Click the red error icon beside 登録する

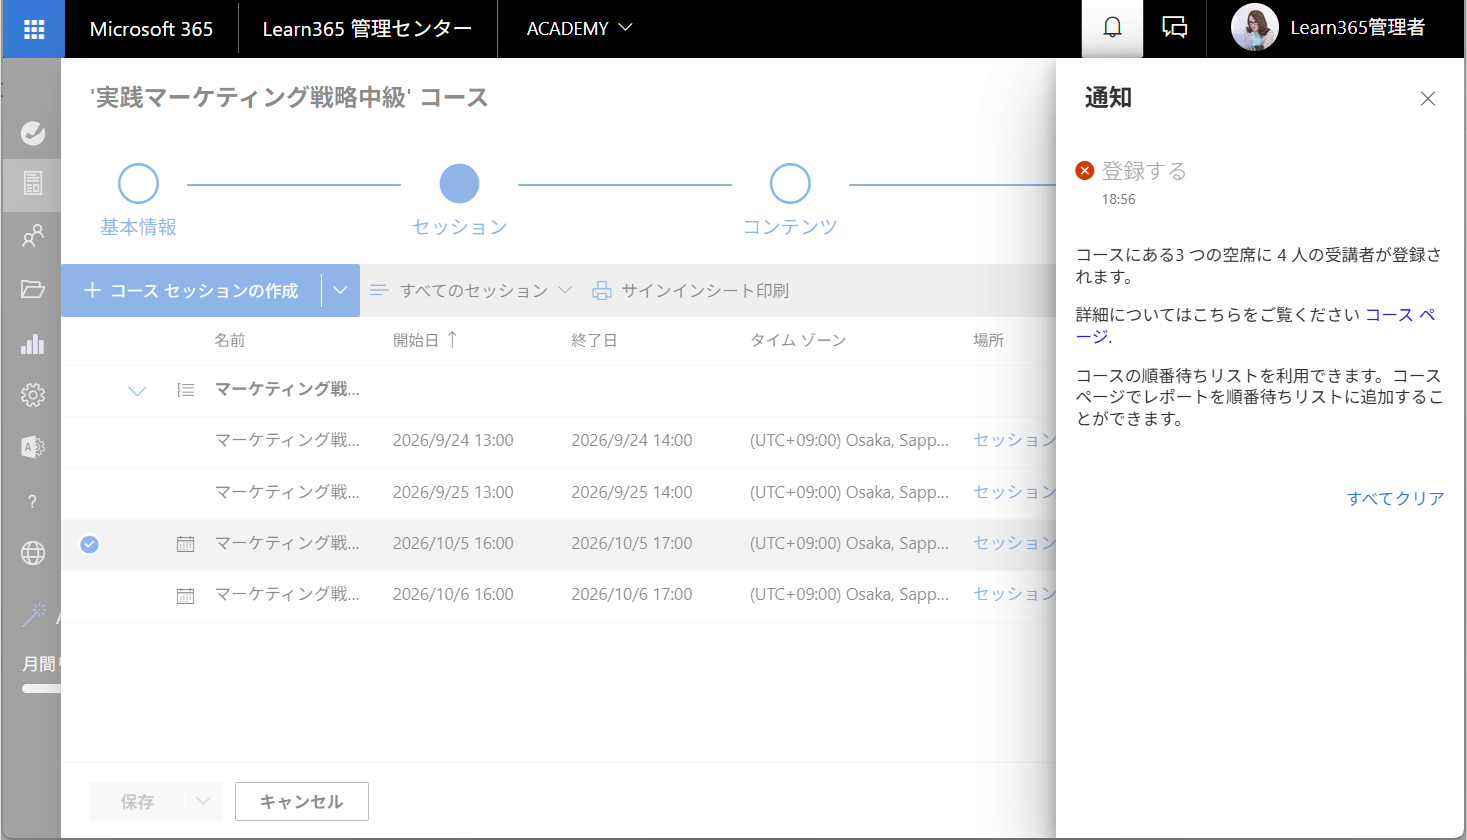tap(1085, 171)
